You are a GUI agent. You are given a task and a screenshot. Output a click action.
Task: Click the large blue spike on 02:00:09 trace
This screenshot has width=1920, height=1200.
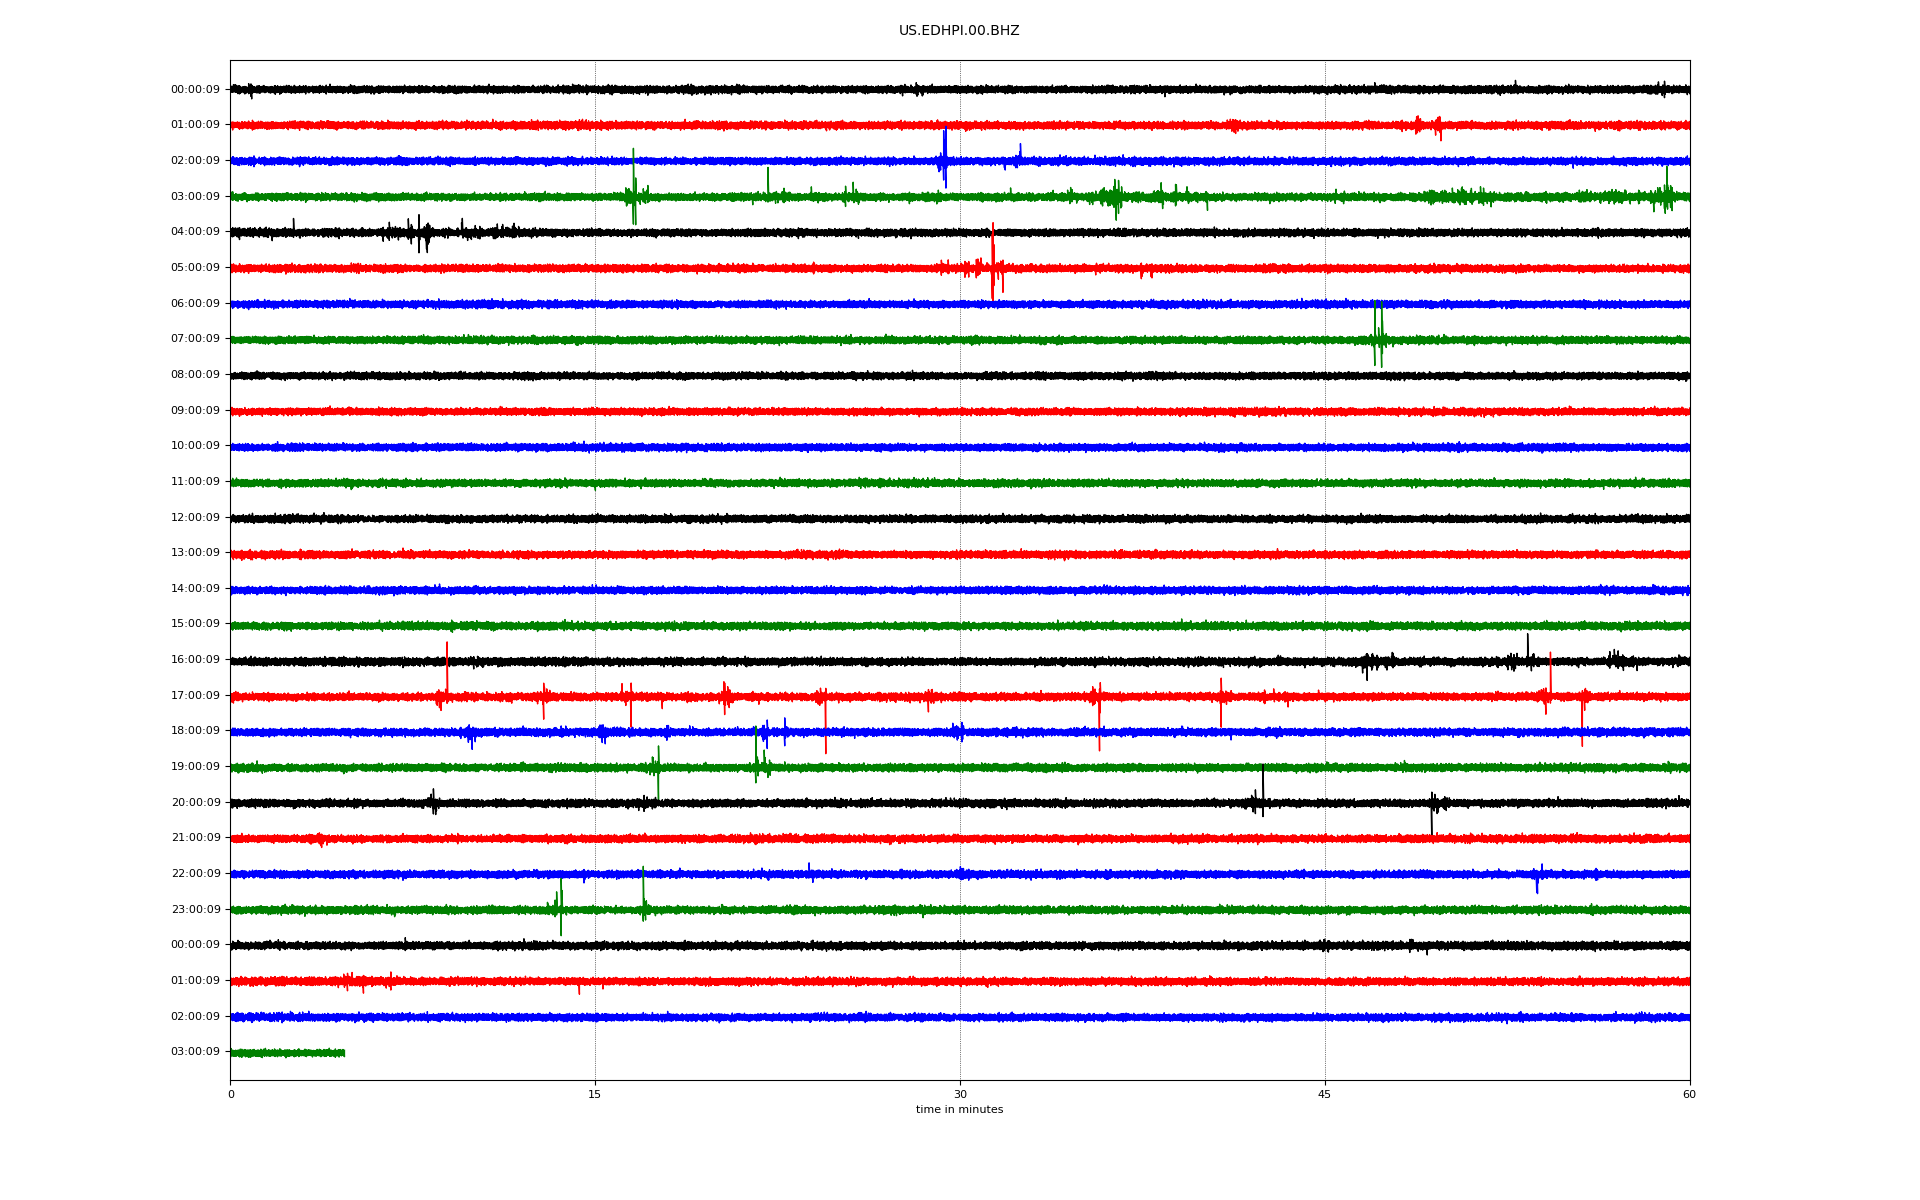(x=945, y=156)
